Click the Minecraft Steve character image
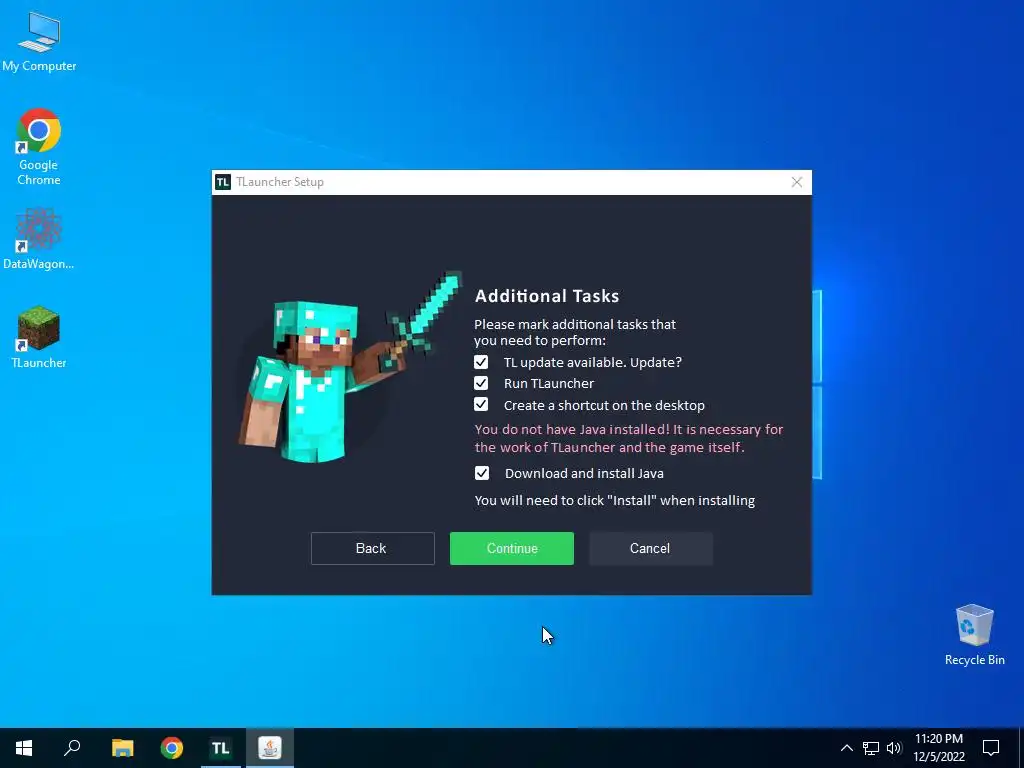The image size is (1024, 768). click(x=351, y=368)
